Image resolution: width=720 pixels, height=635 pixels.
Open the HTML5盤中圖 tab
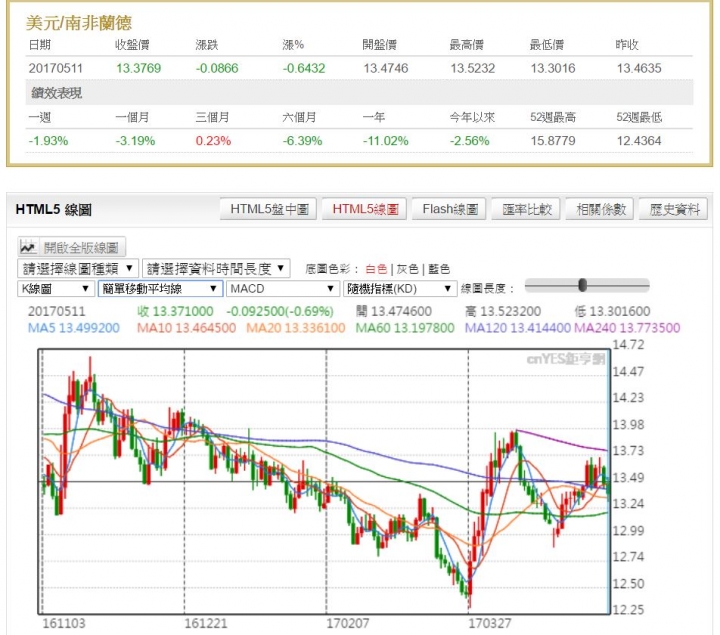(269, 209)
